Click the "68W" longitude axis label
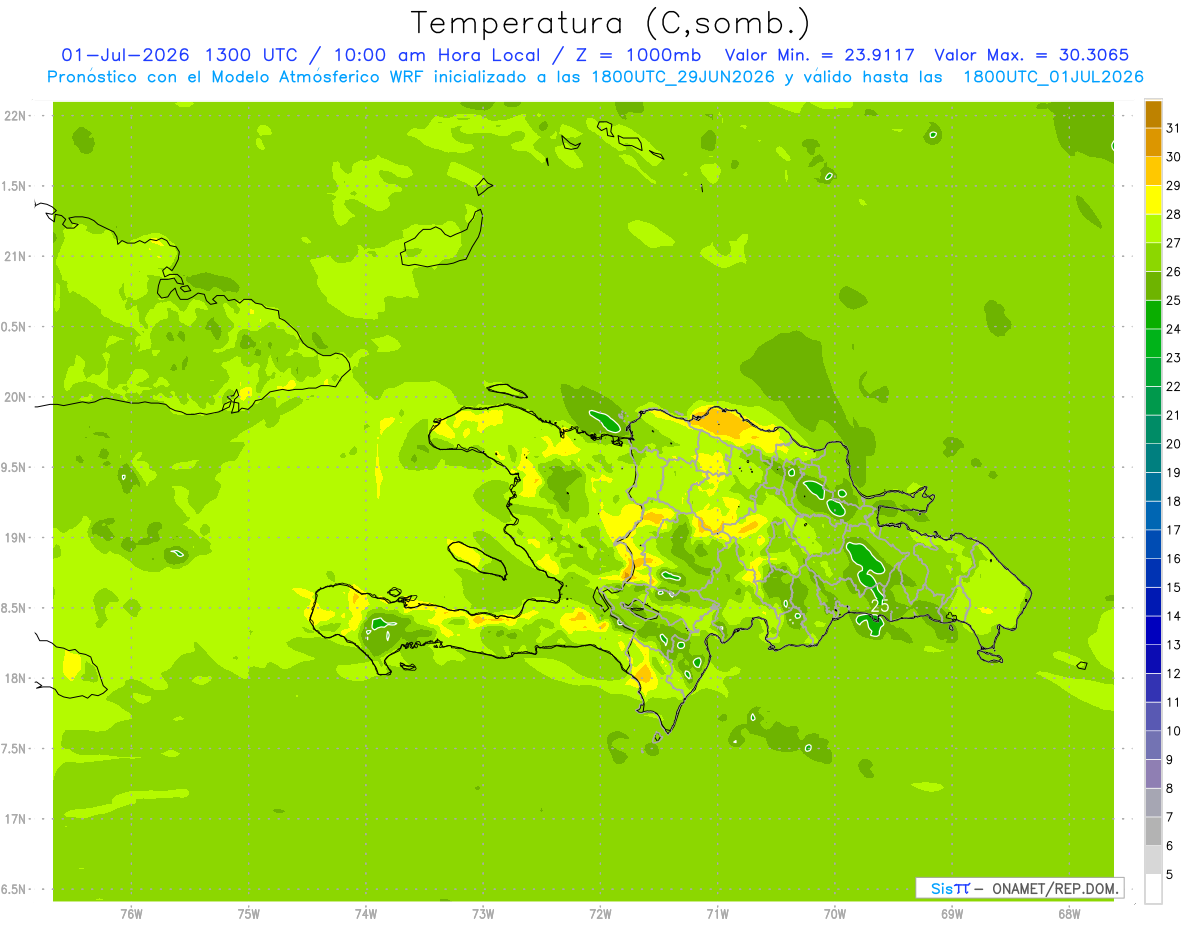1200x927 pixels. coord(1069,914)
